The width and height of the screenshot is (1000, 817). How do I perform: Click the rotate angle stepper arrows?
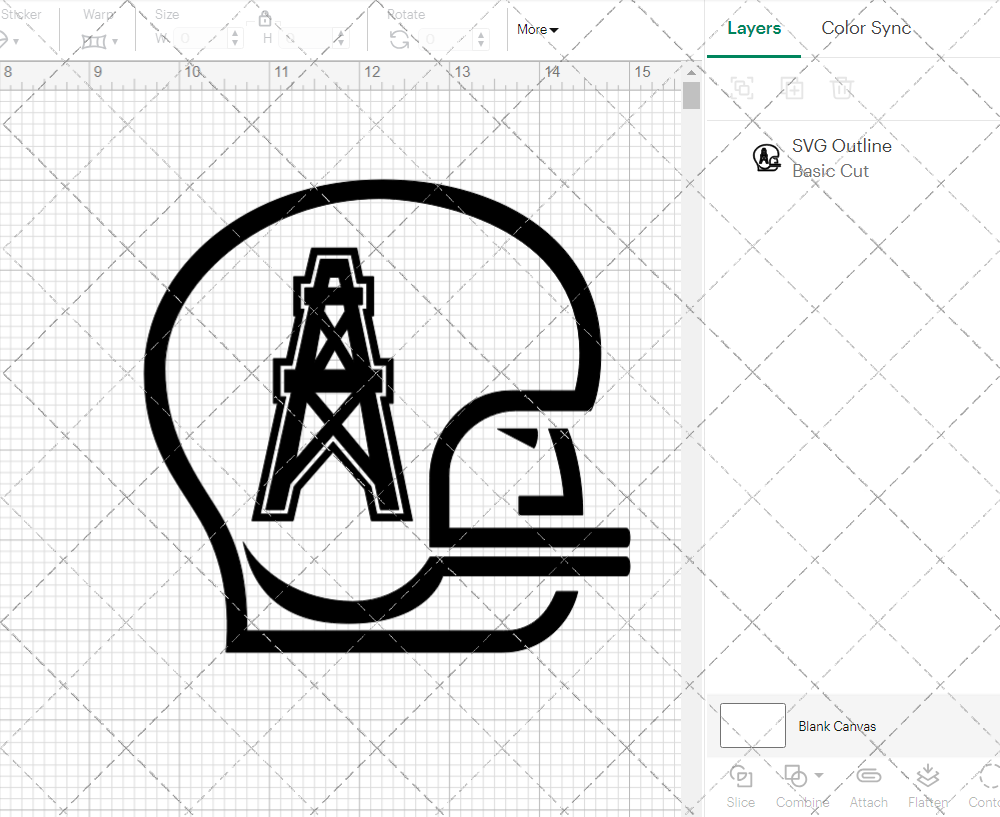click(x=482, y=39)
